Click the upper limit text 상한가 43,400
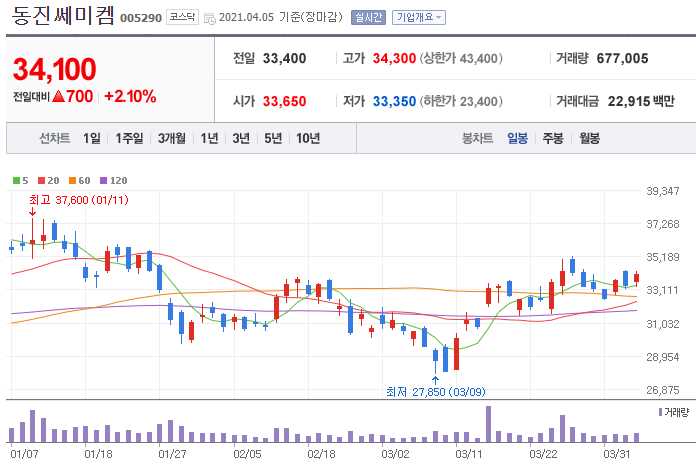 pos(461,58)
